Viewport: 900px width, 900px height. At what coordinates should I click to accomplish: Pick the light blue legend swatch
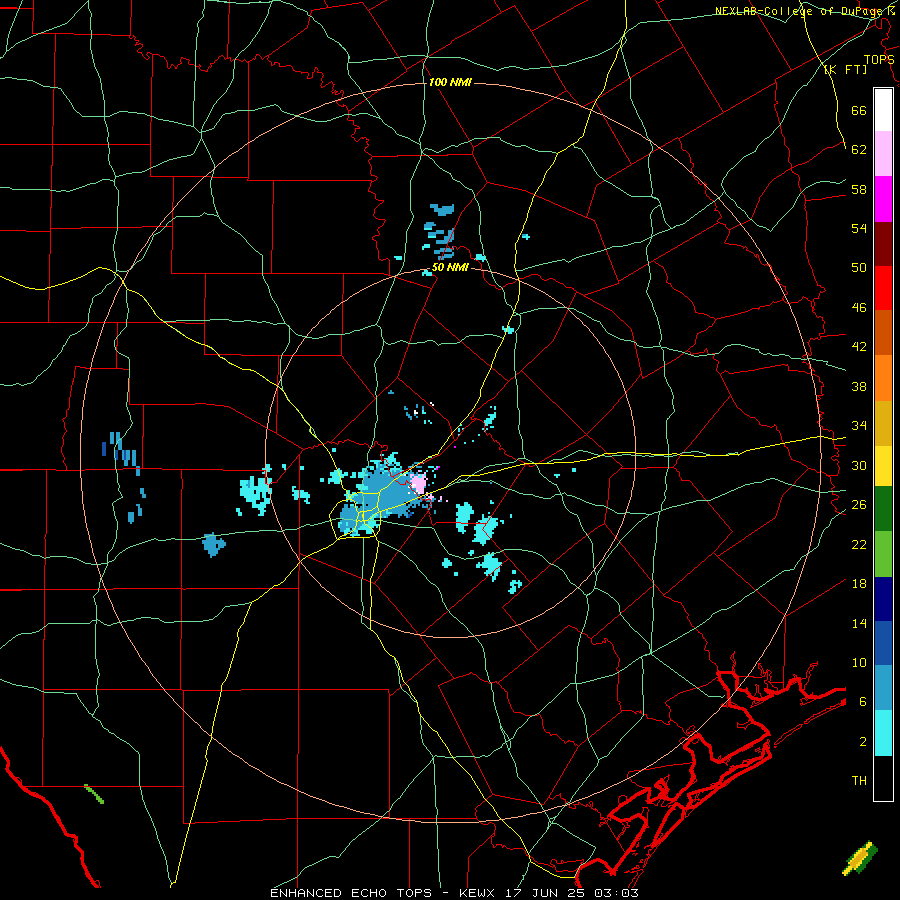pos(883,688)
